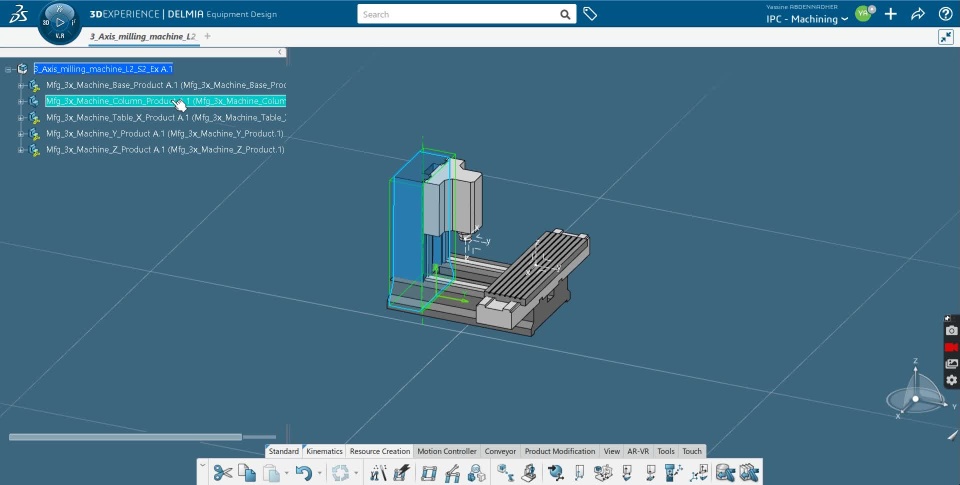
Task: Switch to the Motion Controller tab
Action: click(446, 451)
